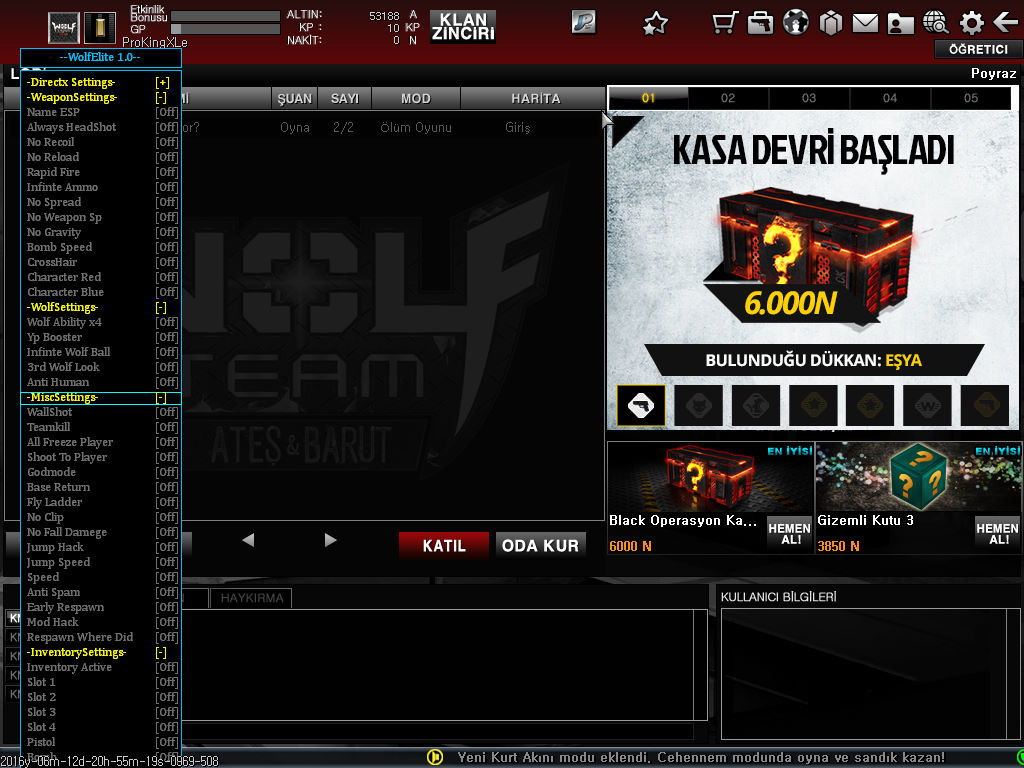Toggle Anti Spam Off value

click(167, 592)
